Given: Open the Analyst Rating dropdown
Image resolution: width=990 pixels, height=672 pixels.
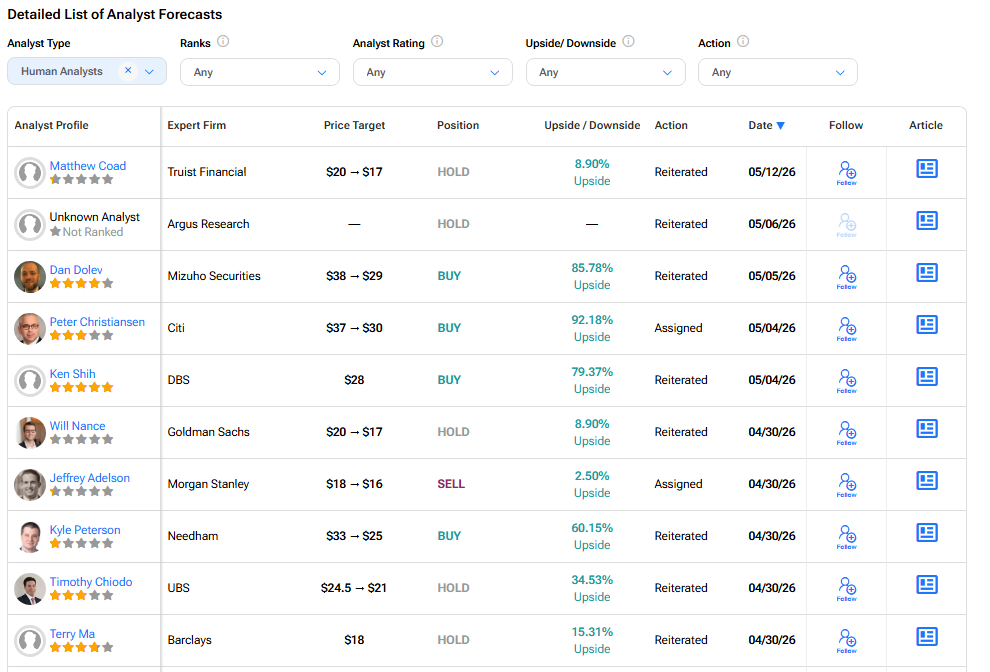Looking at the screenshot, I should [432, 72].
